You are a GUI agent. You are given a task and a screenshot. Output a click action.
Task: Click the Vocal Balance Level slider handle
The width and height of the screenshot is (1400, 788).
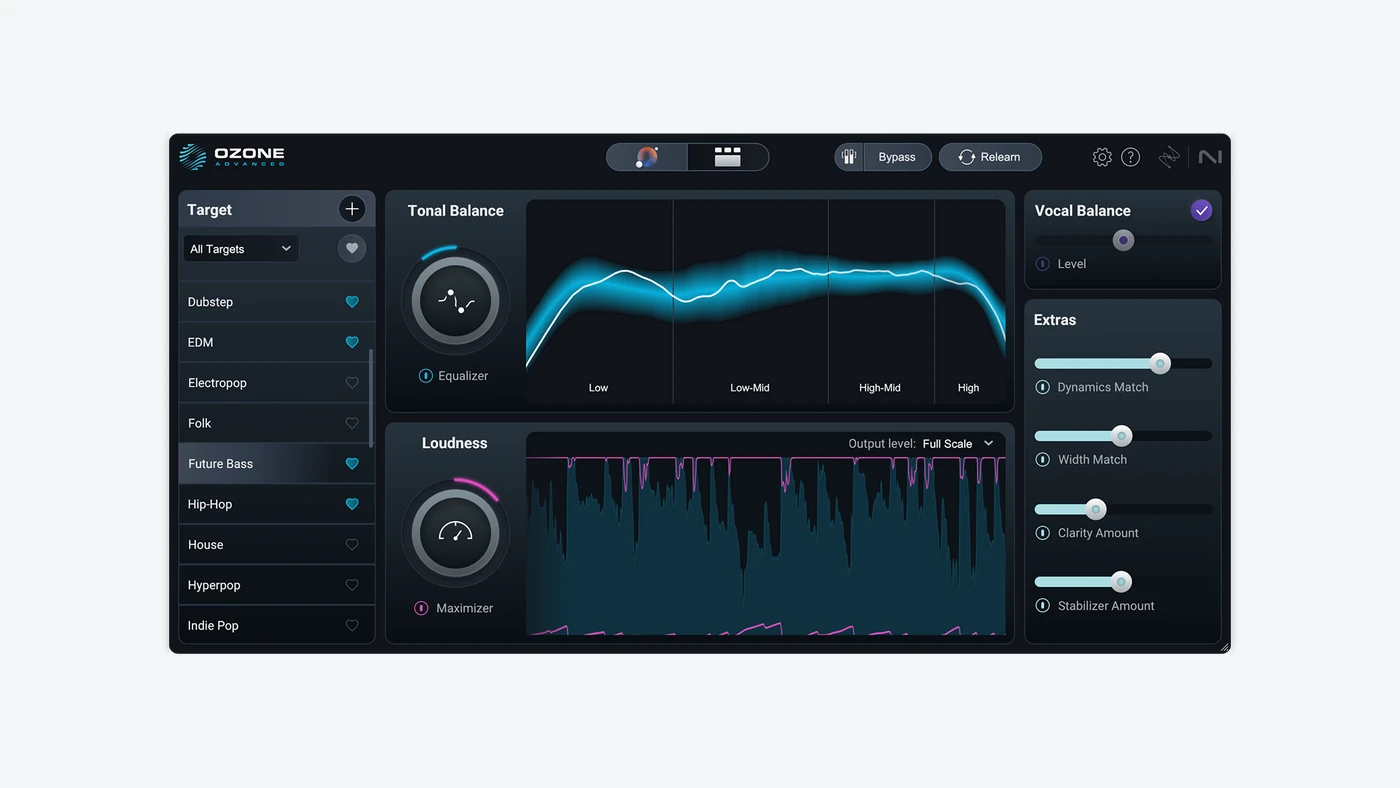pos(1123,240)
